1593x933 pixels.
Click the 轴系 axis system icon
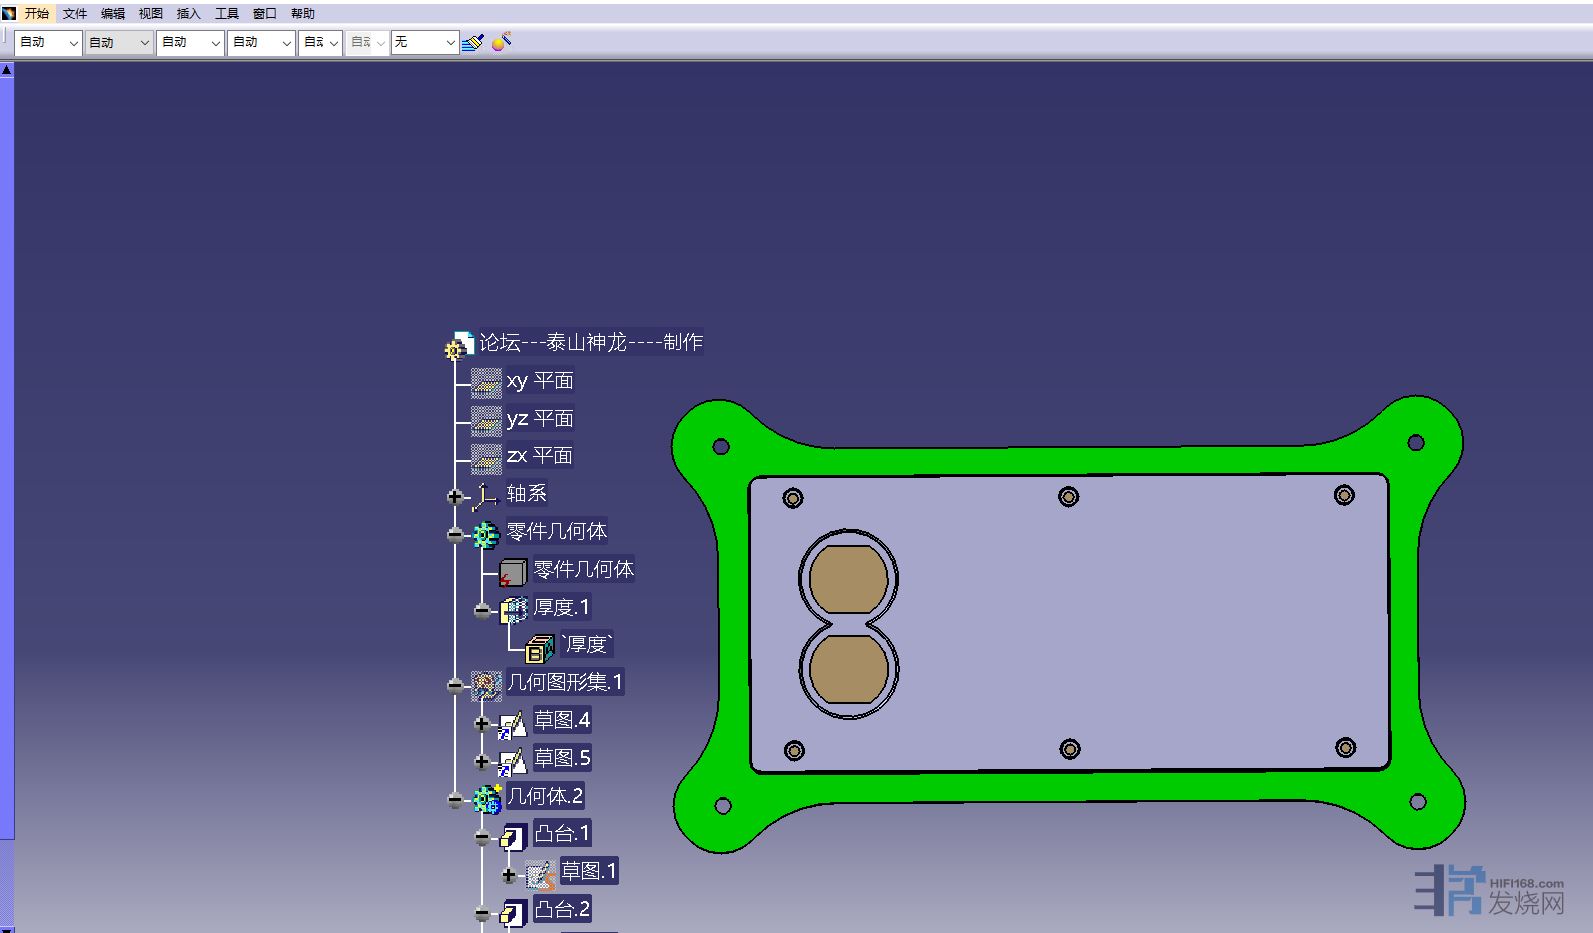[486, 496]
